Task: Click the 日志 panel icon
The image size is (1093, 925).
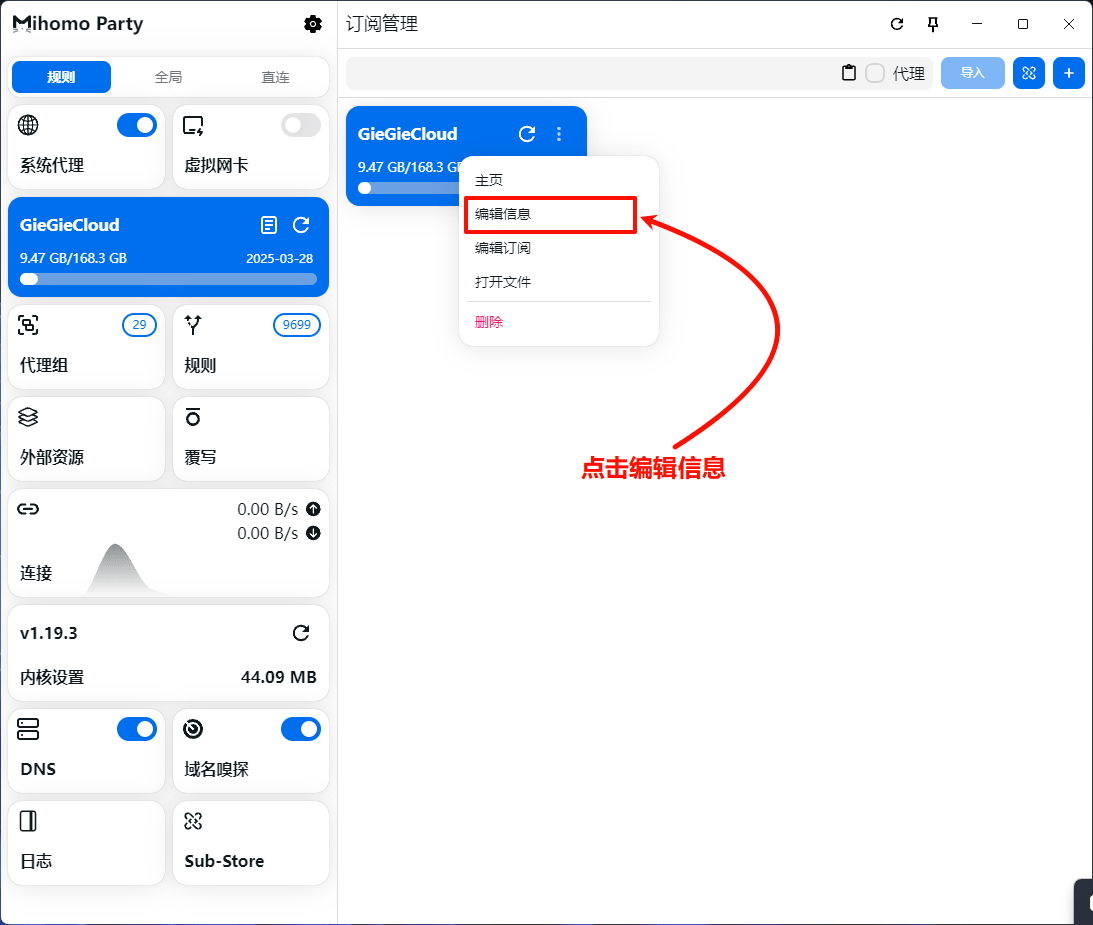Action: (x=28, y=821)
